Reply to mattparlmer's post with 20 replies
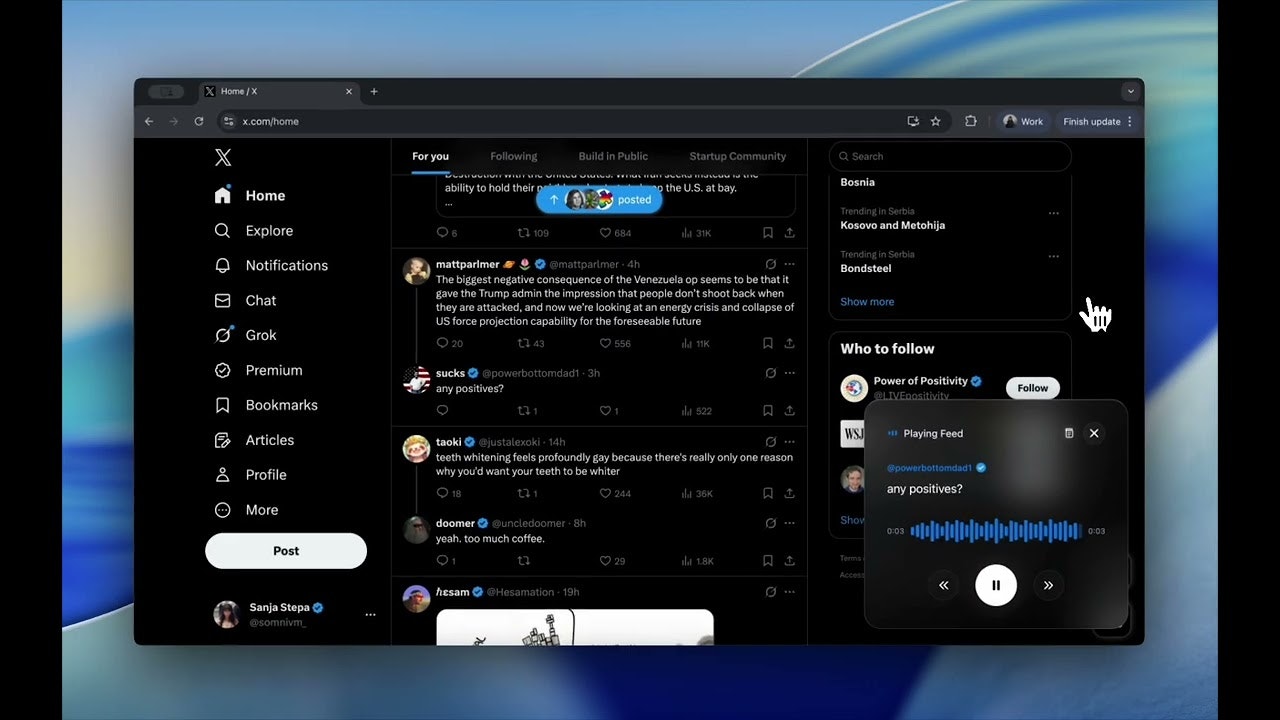 click(449, 344)
